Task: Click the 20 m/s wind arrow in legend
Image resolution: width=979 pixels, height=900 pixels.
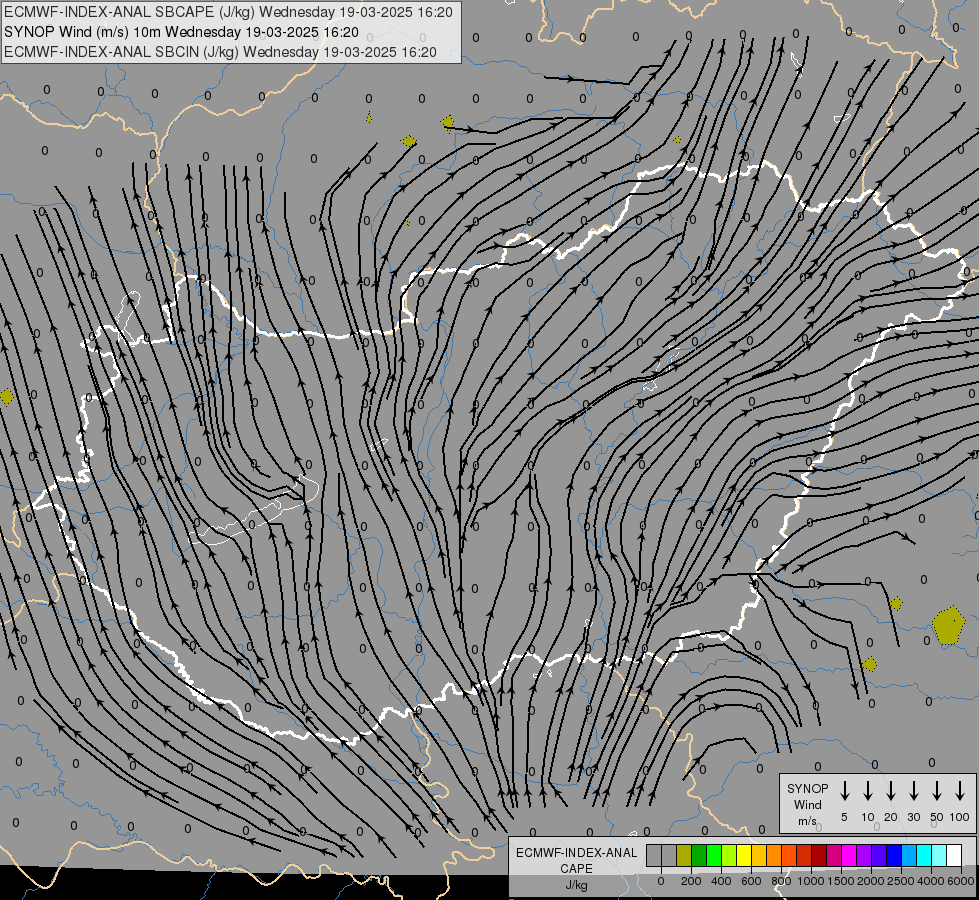Action: click(x=890, y=790)
